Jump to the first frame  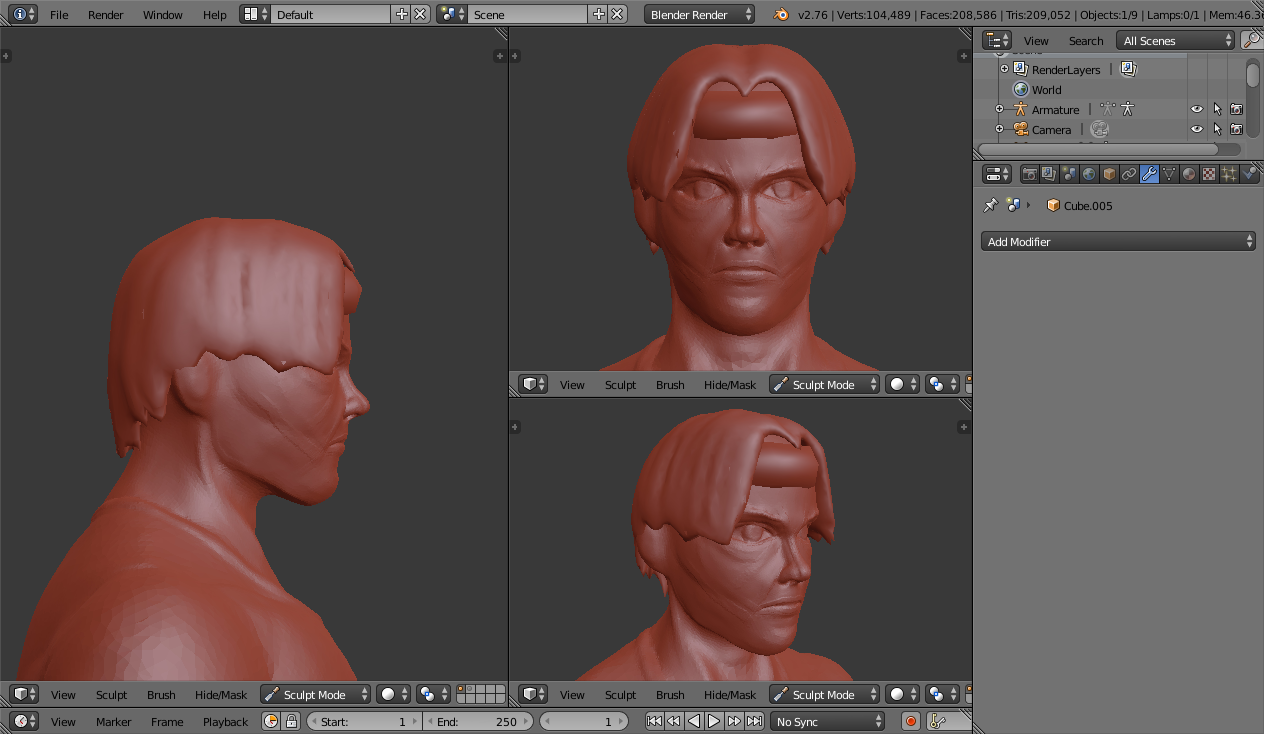coord(654,721)
